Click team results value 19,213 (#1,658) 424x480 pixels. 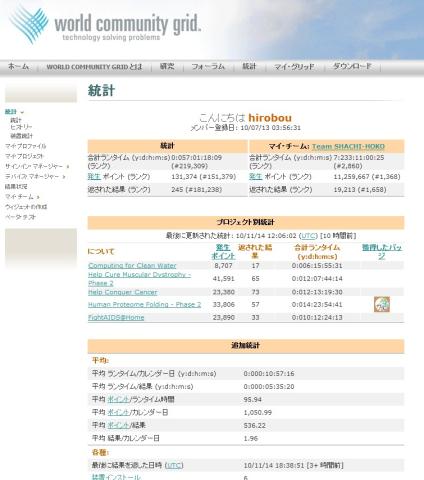tap(360, 189)
